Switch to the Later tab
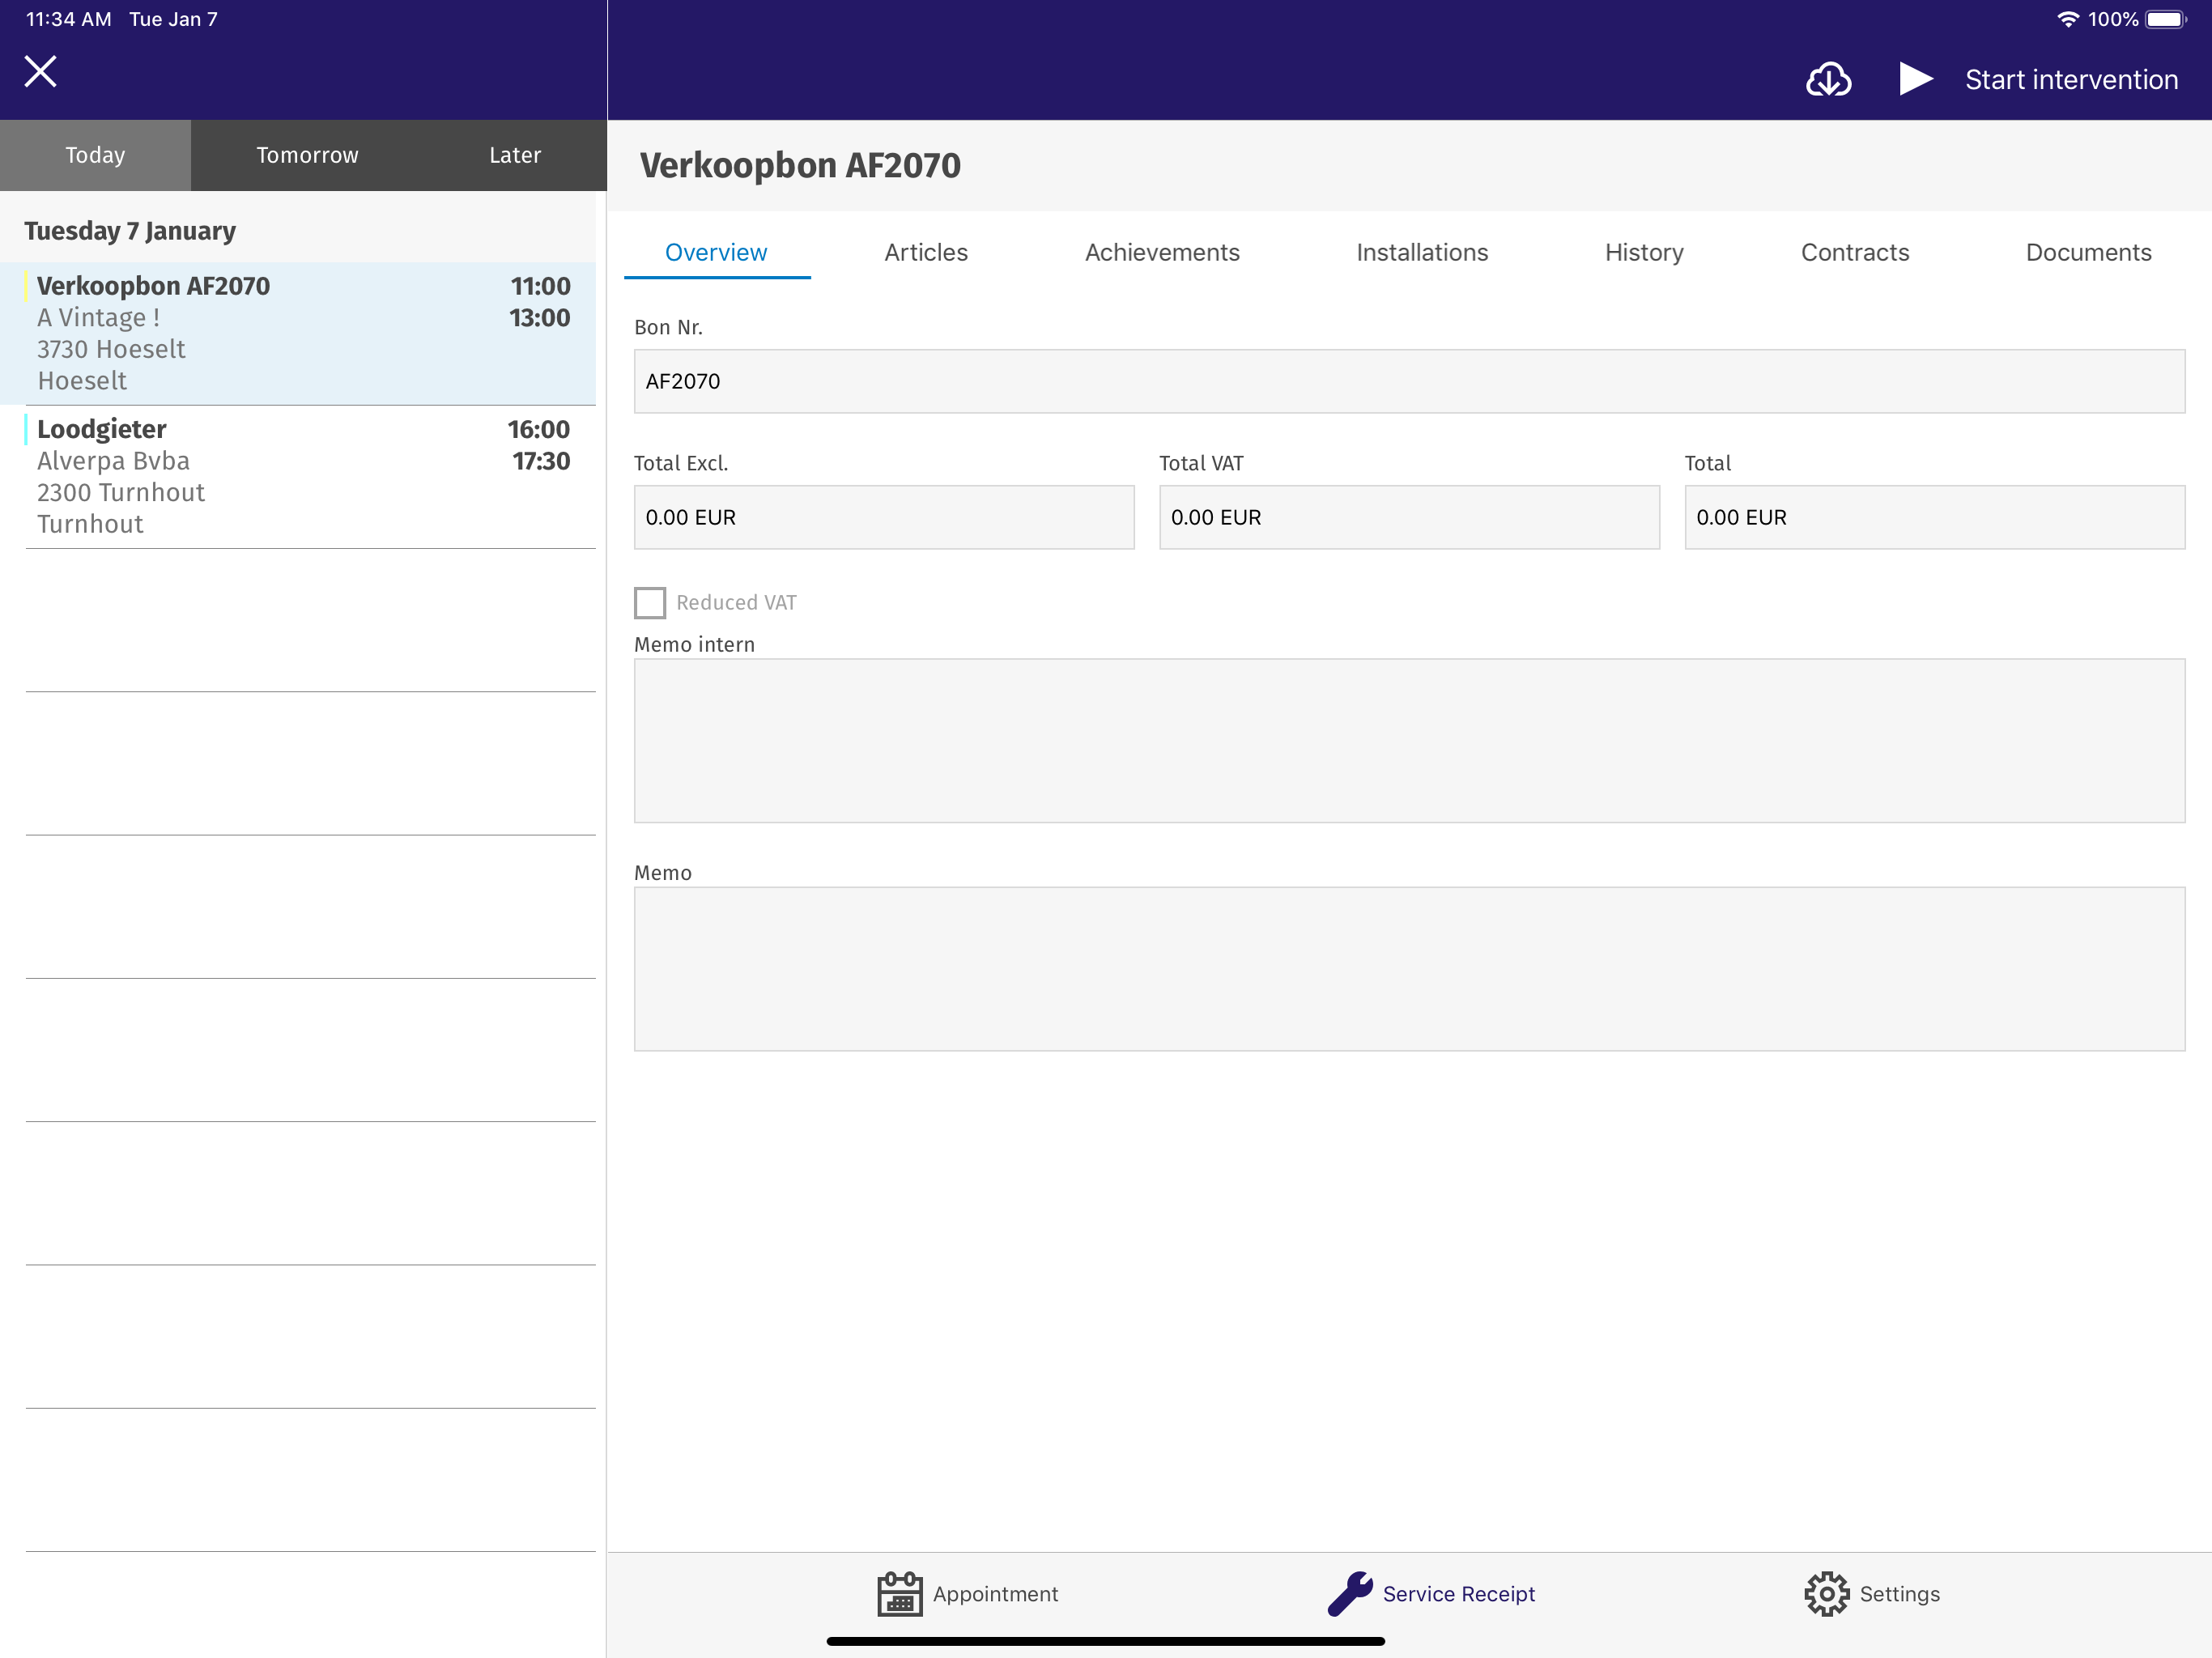Screen dimensions: 2212x1658 (515, 155)
